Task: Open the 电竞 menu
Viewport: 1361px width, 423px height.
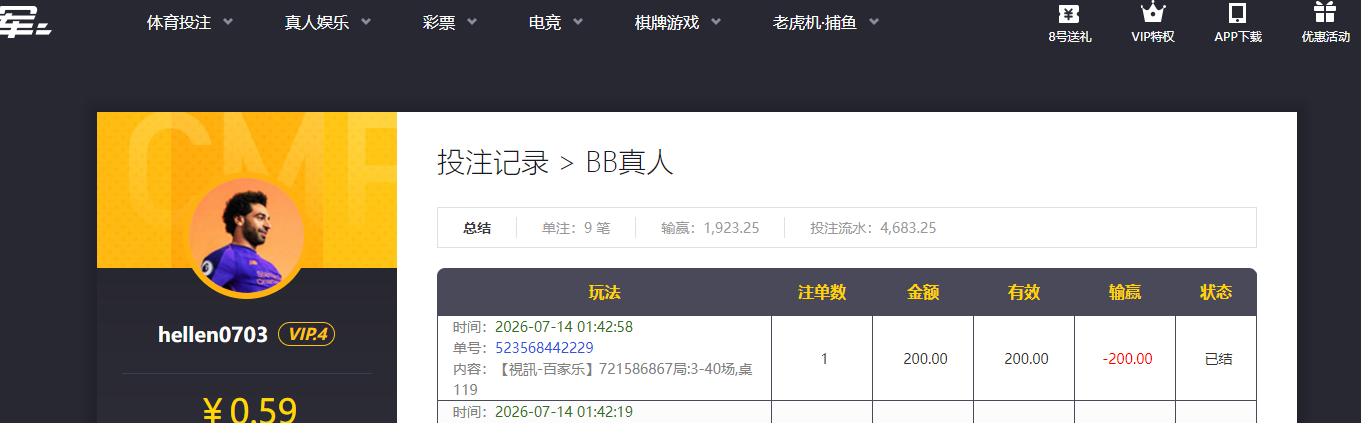Action: 545,22
